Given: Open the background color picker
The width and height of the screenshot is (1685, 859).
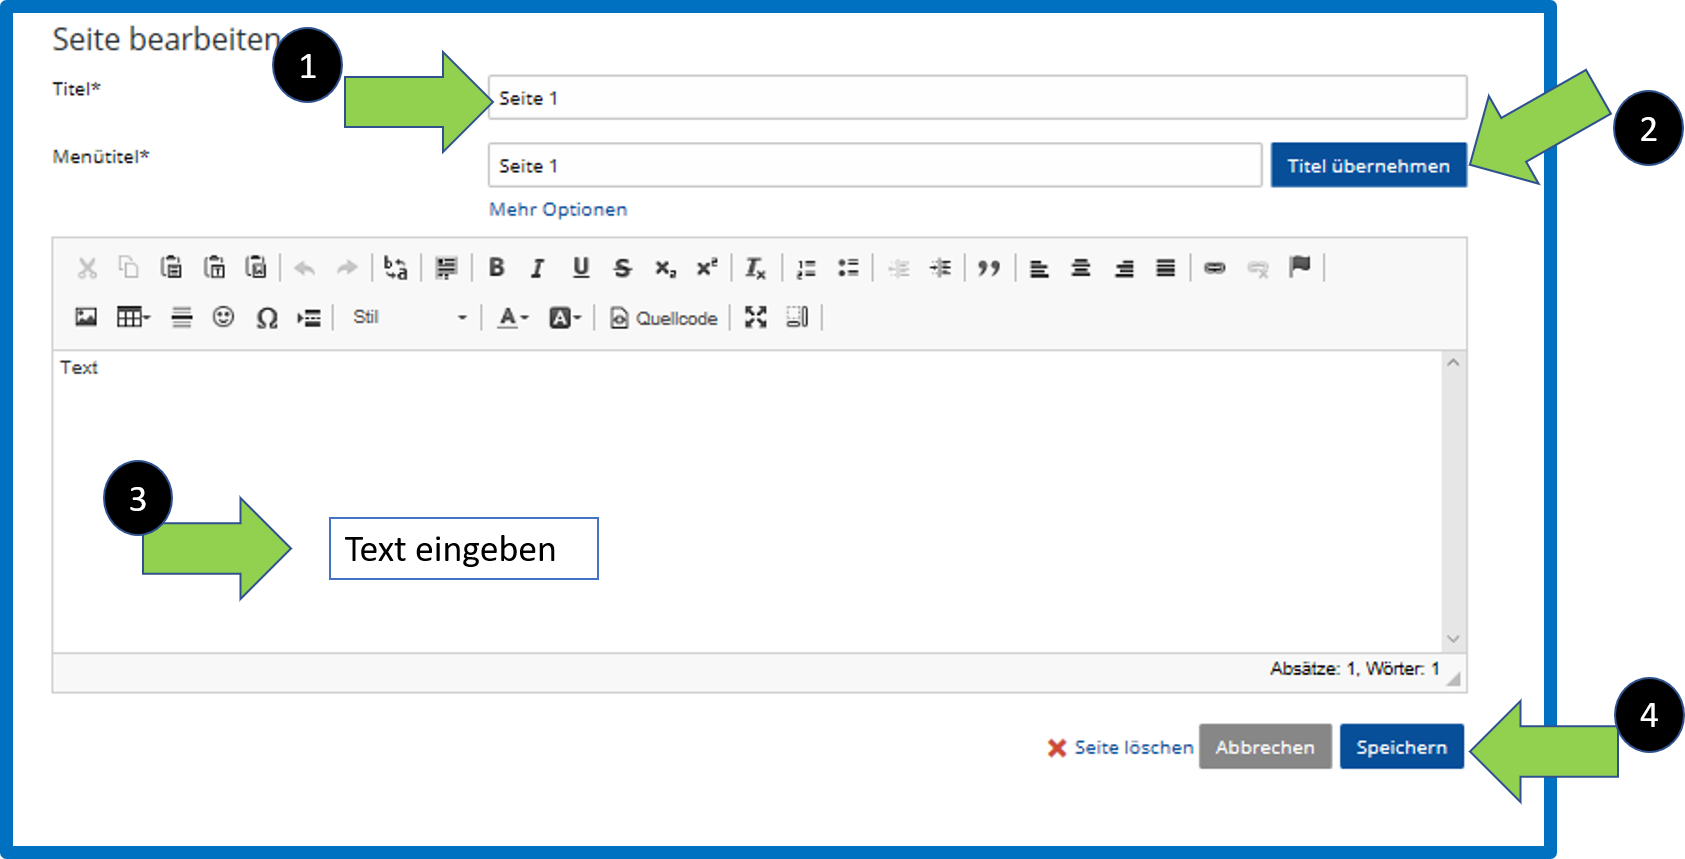Looking at the screenshot, I should [565, 318].
